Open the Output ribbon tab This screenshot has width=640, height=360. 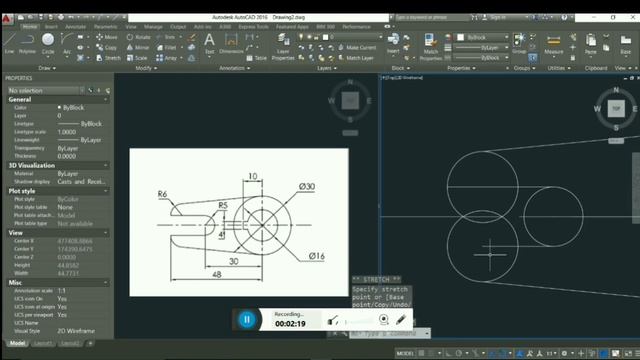[x=178, y=27]
